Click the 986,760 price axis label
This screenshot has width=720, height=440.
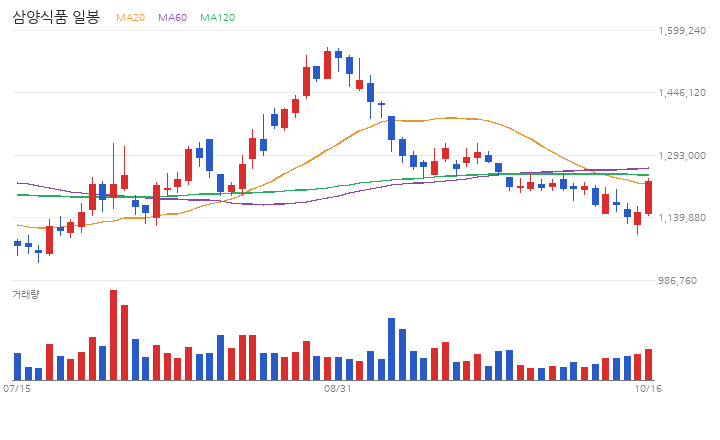677,281
